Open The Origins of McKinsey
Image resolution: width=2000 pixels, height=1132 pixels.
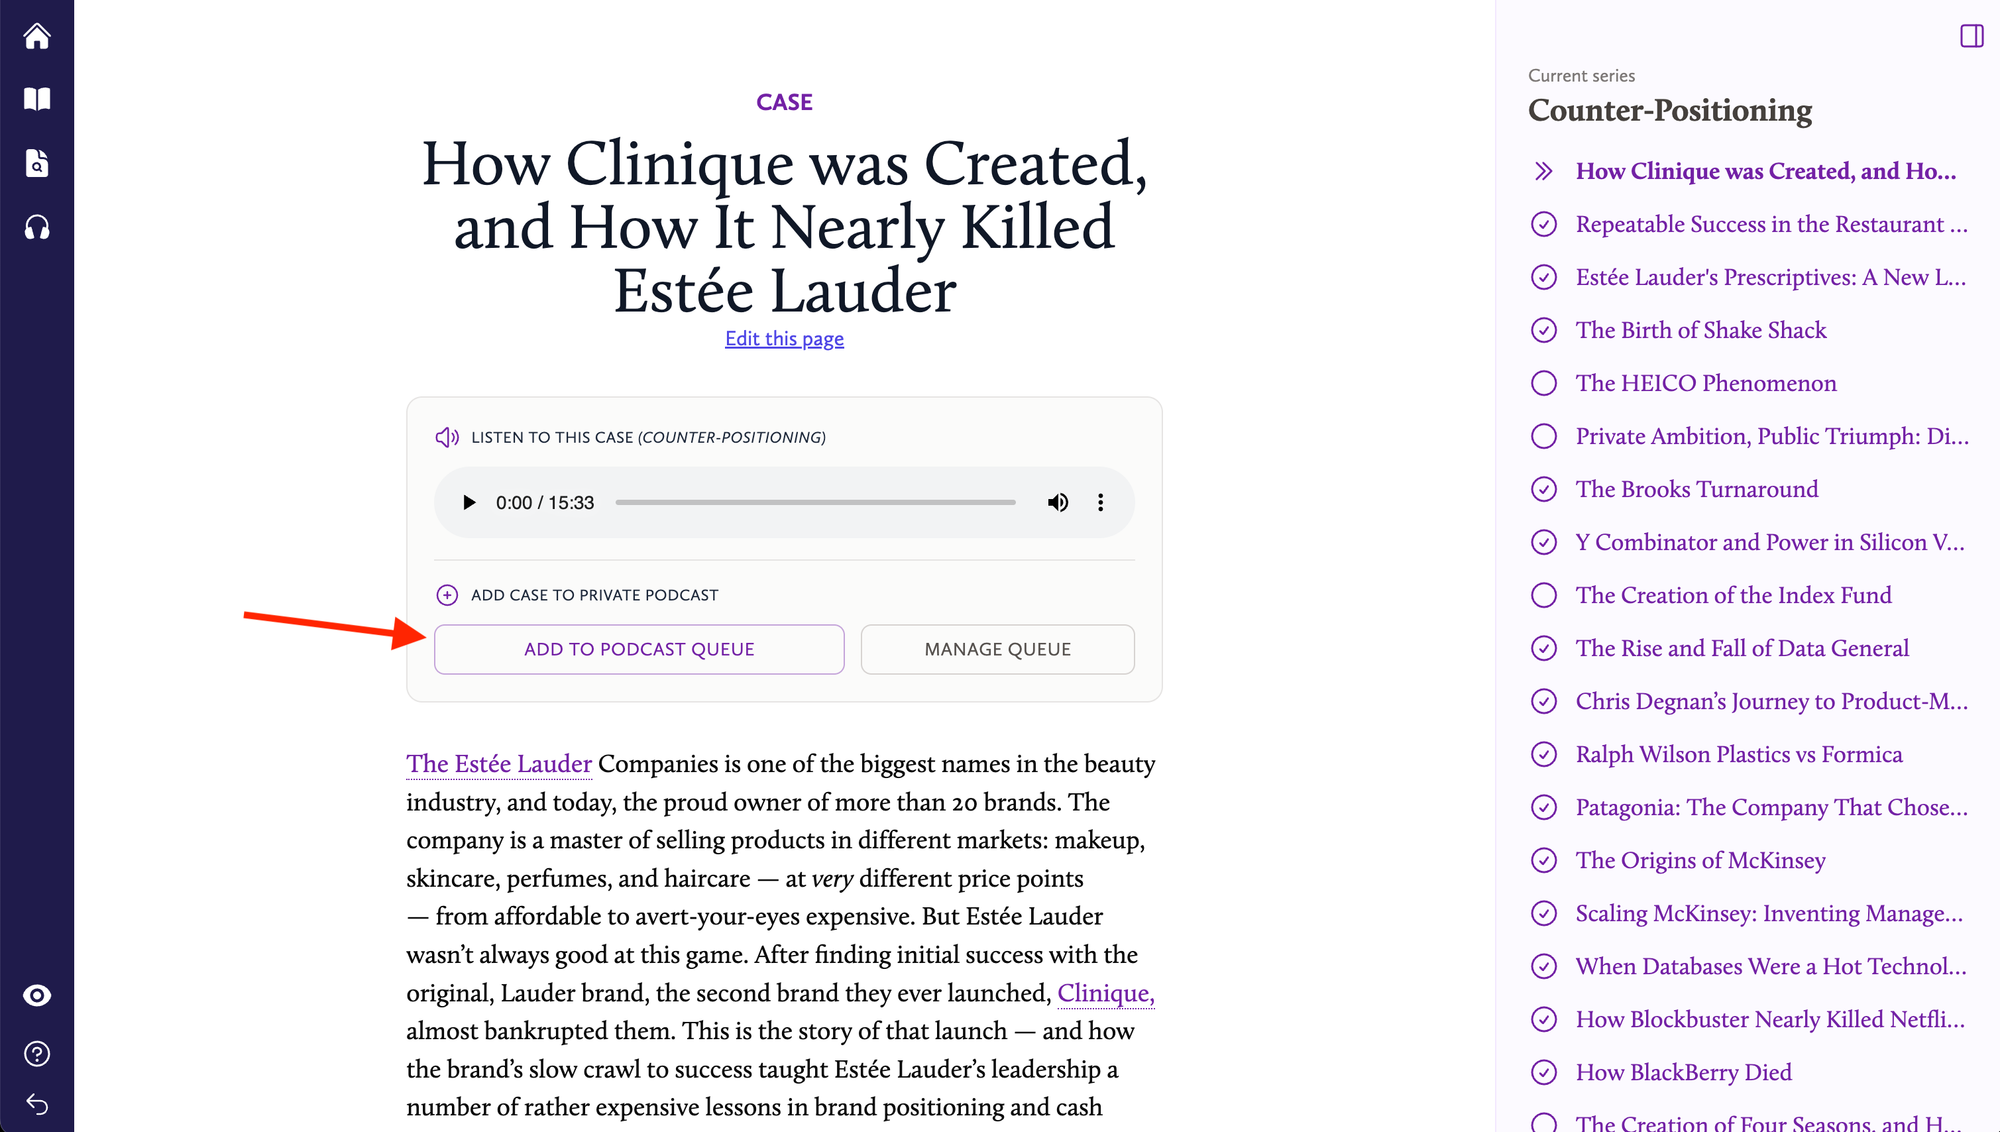[x=1701, y=860]
